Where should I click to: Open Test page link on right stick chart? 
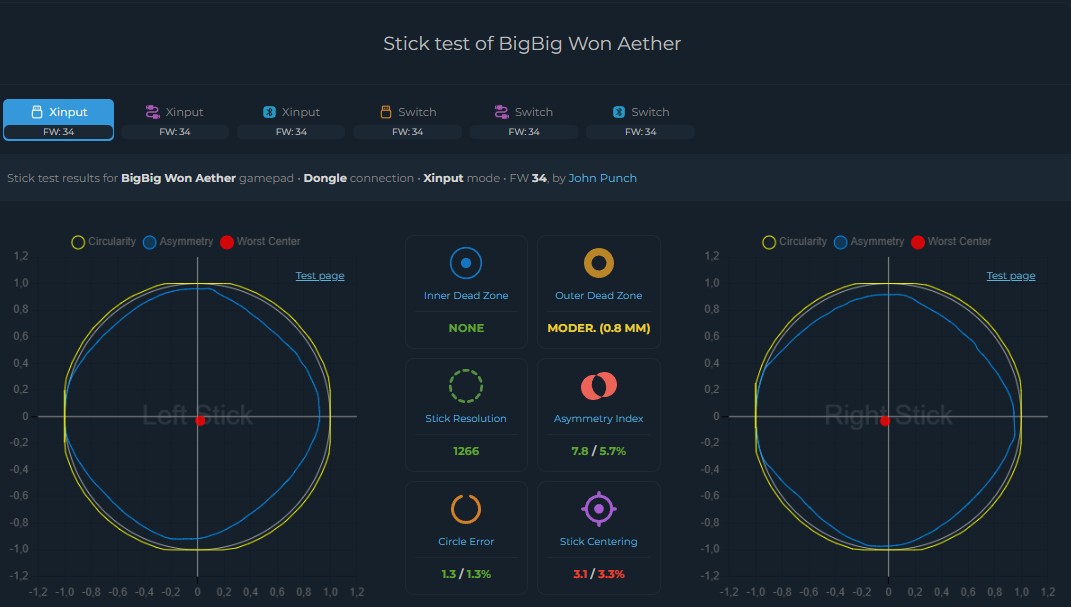[x=1011, y=276]
